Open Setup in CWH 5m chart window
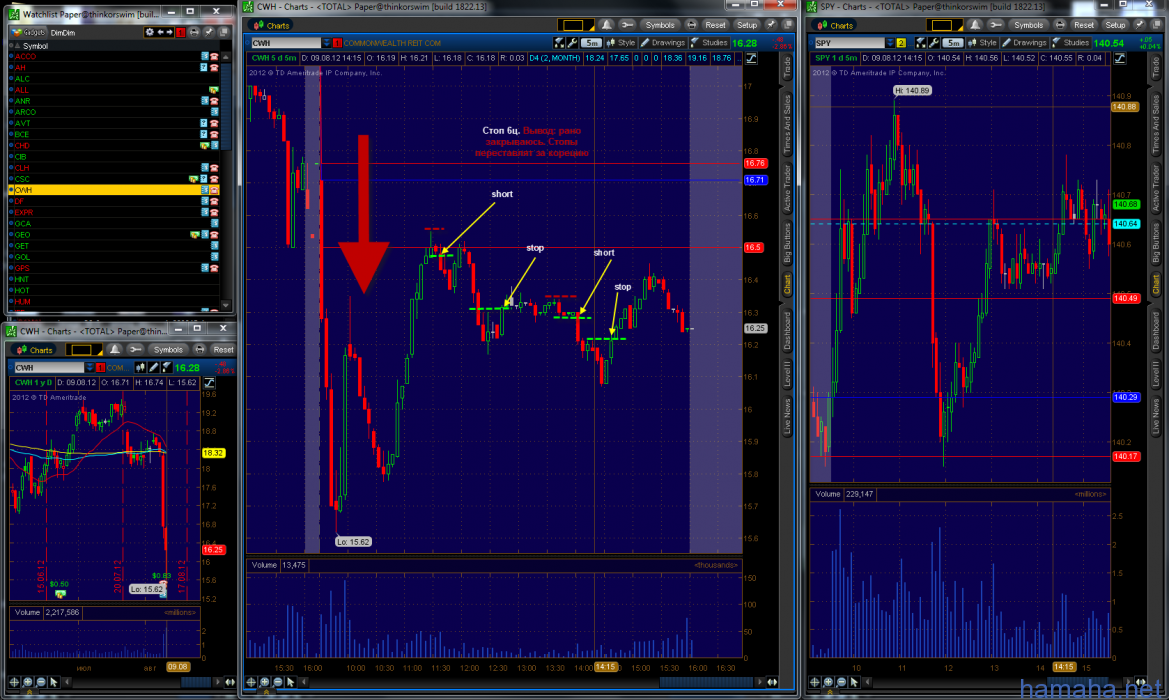 pyautogui.click(x=747, y=25)
